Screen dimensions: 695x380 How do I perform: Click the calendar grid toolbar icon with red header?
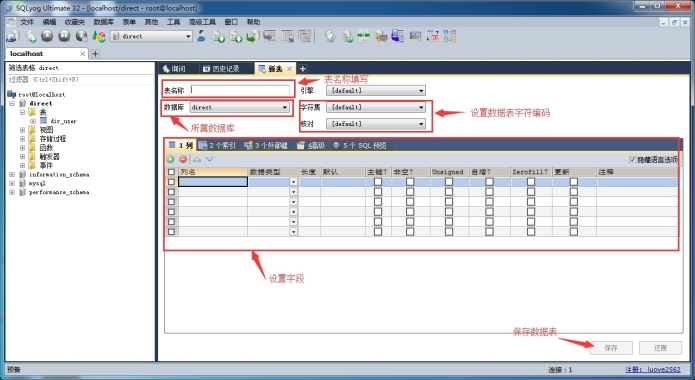point(433,36)
